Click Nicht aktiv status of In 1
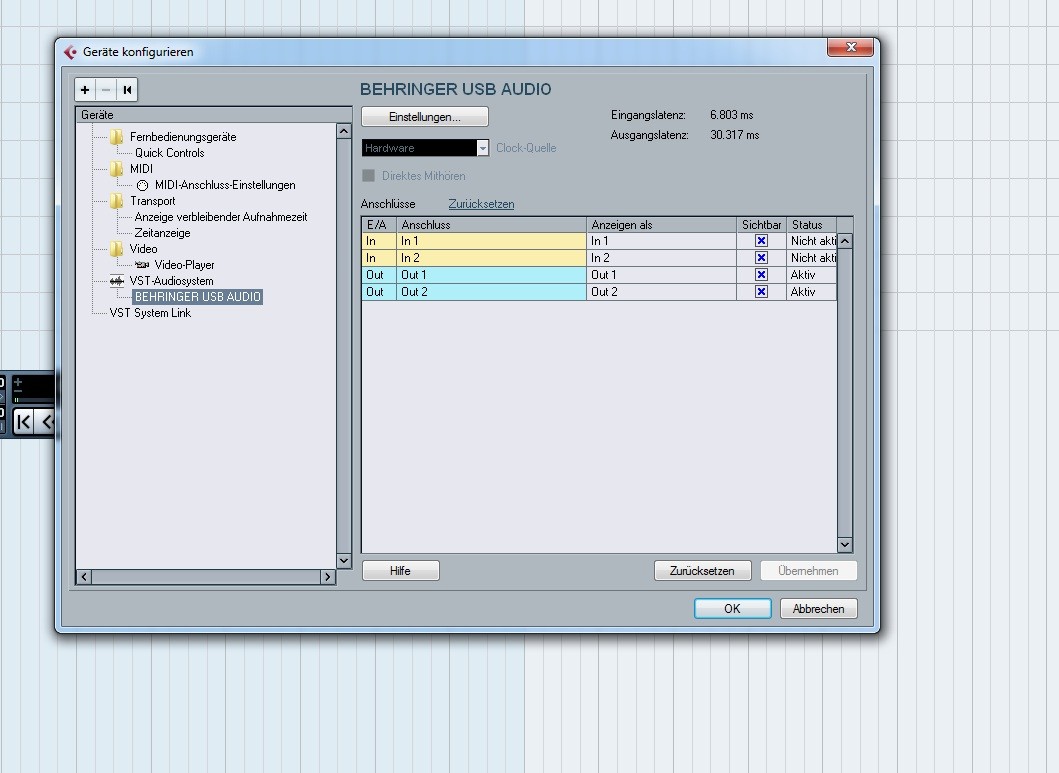 pos(811,241)
